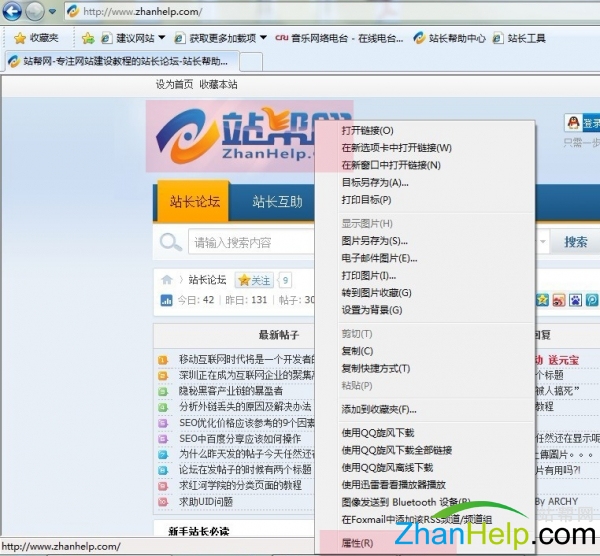Switch to the 站长论坛 navigation tab
Viewport: 600px width, 556px height.
click(194, 202)
